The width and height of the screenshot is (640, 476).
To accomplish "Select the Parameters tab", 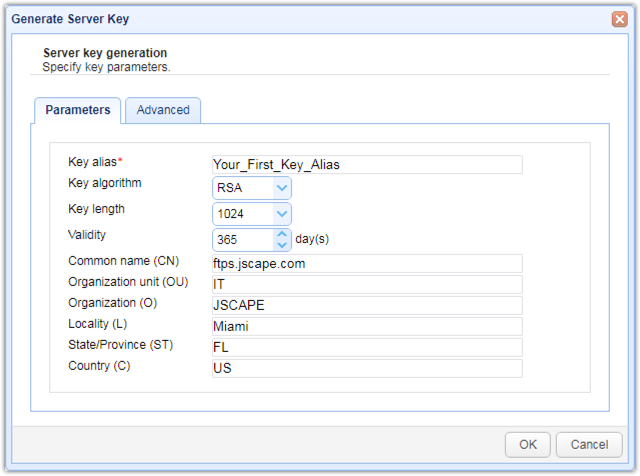I will point(78,110).
